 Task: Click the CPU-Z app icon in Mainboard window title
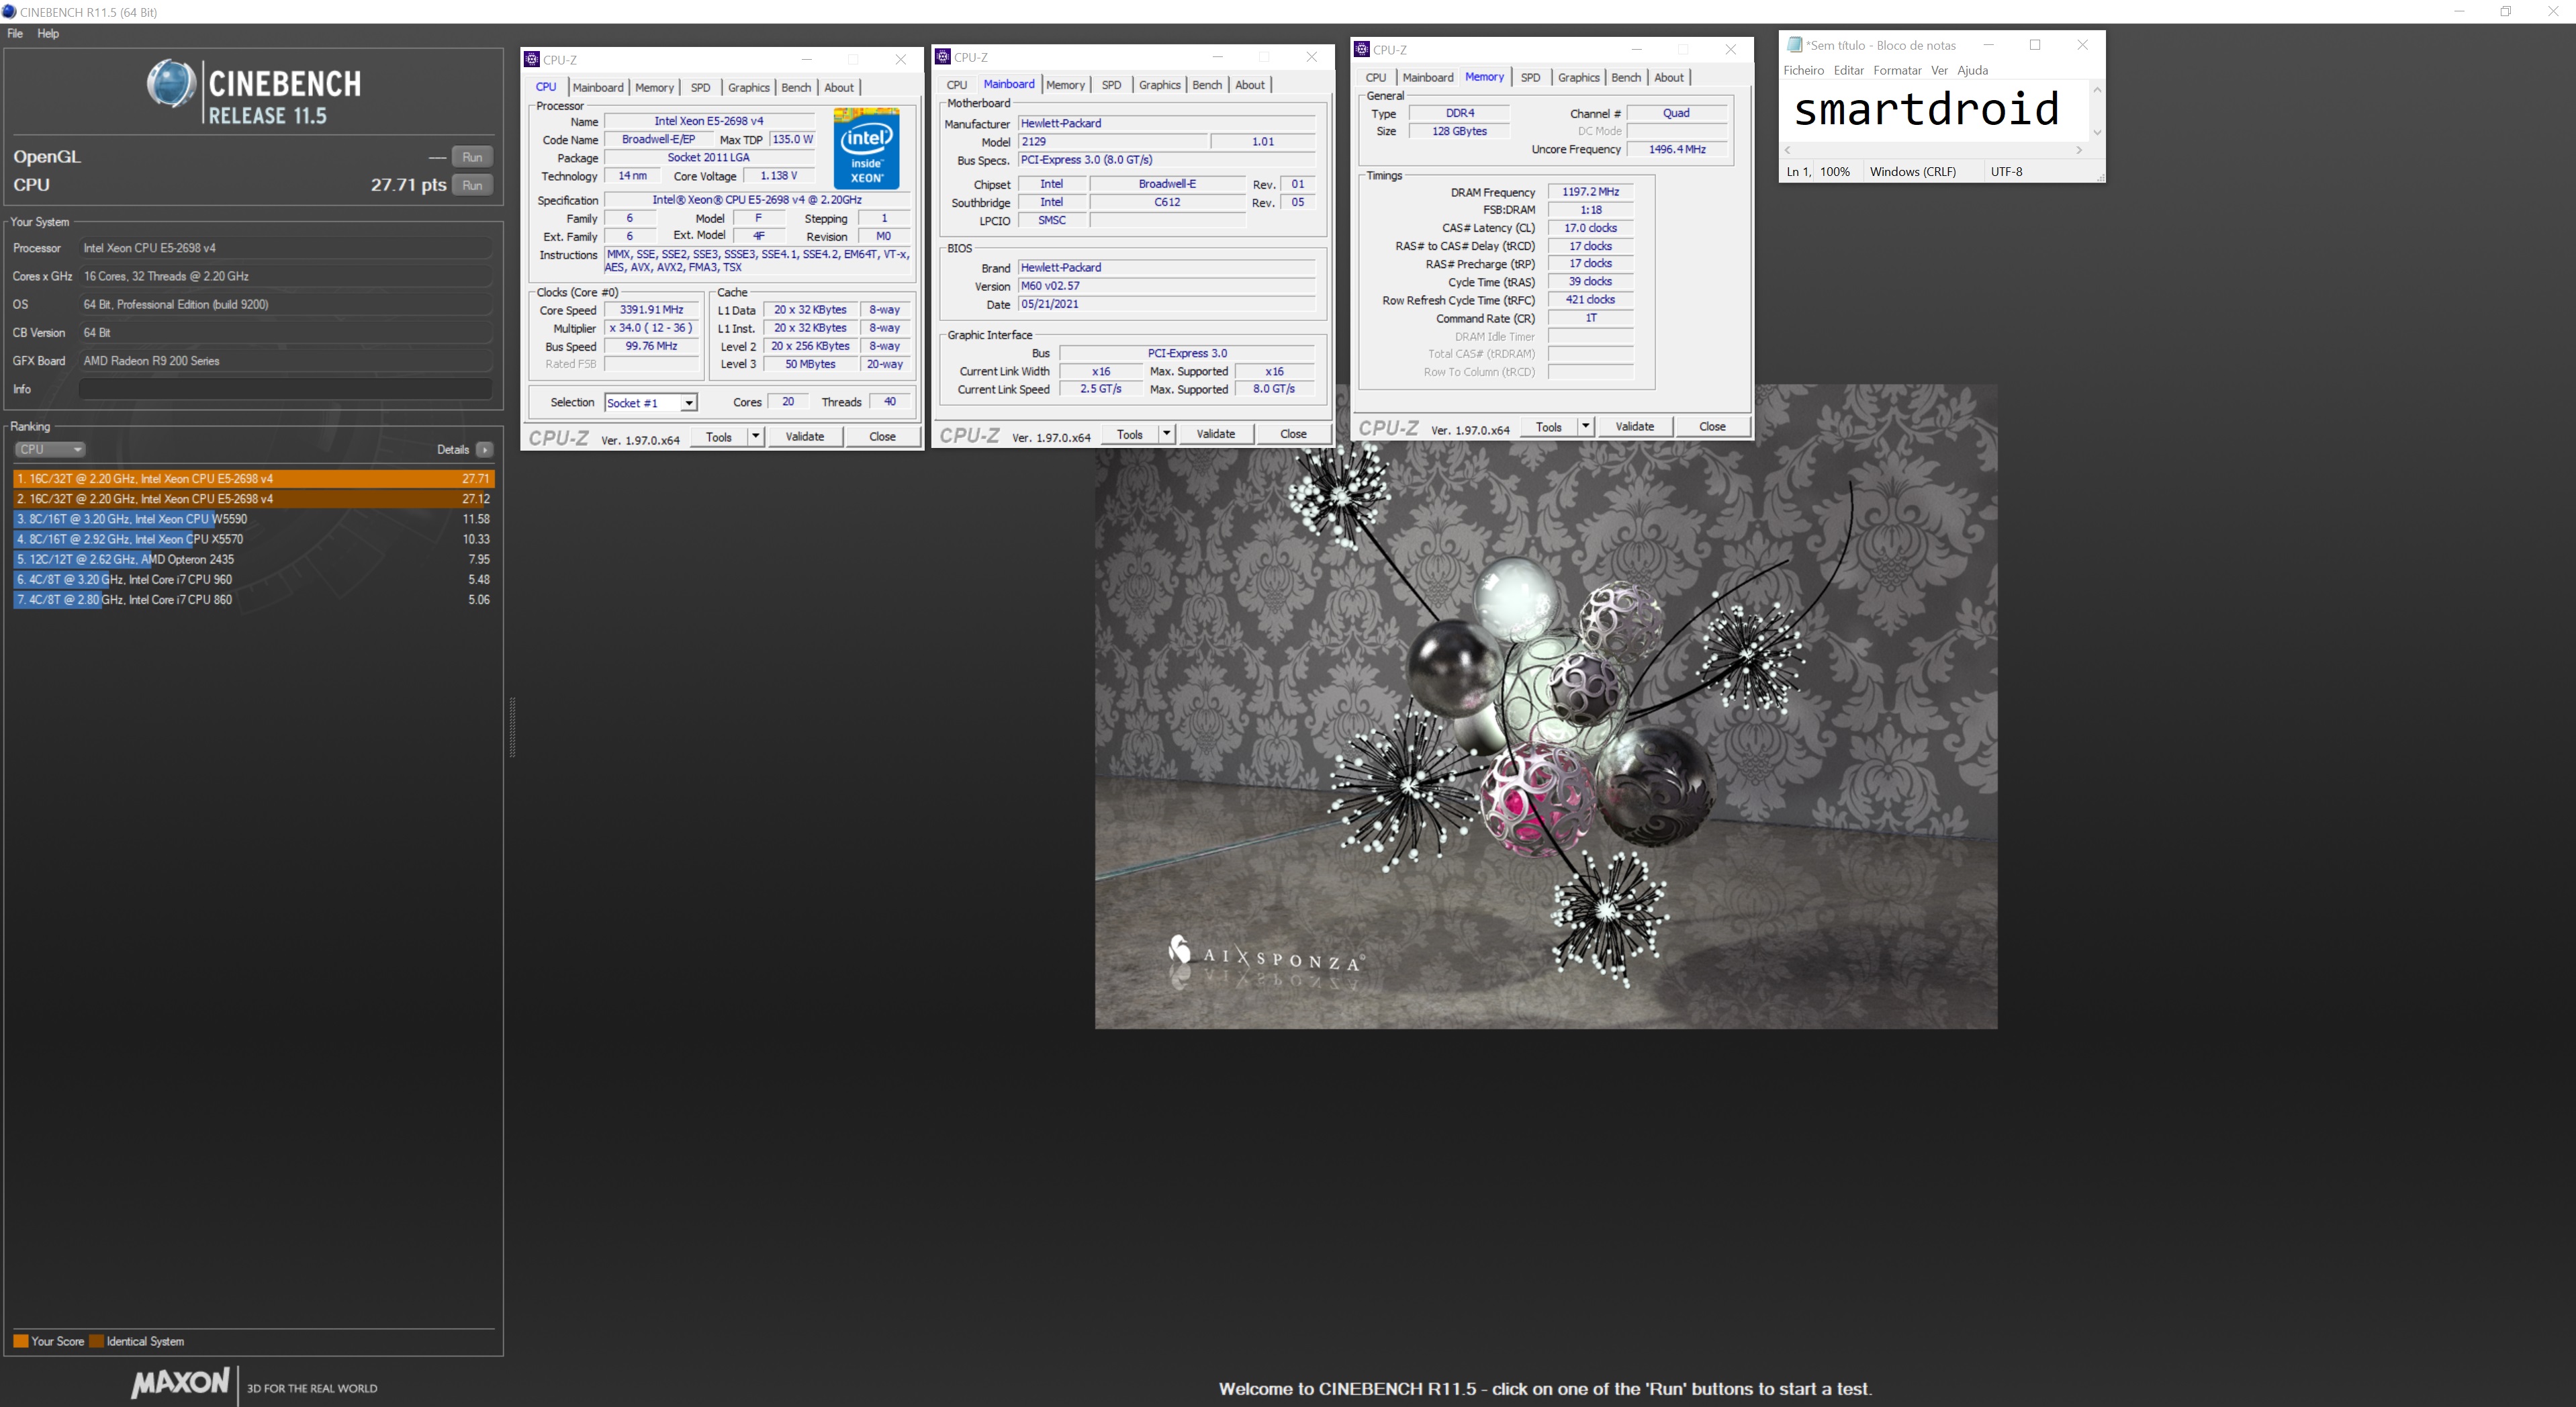[x=943, y=57]
